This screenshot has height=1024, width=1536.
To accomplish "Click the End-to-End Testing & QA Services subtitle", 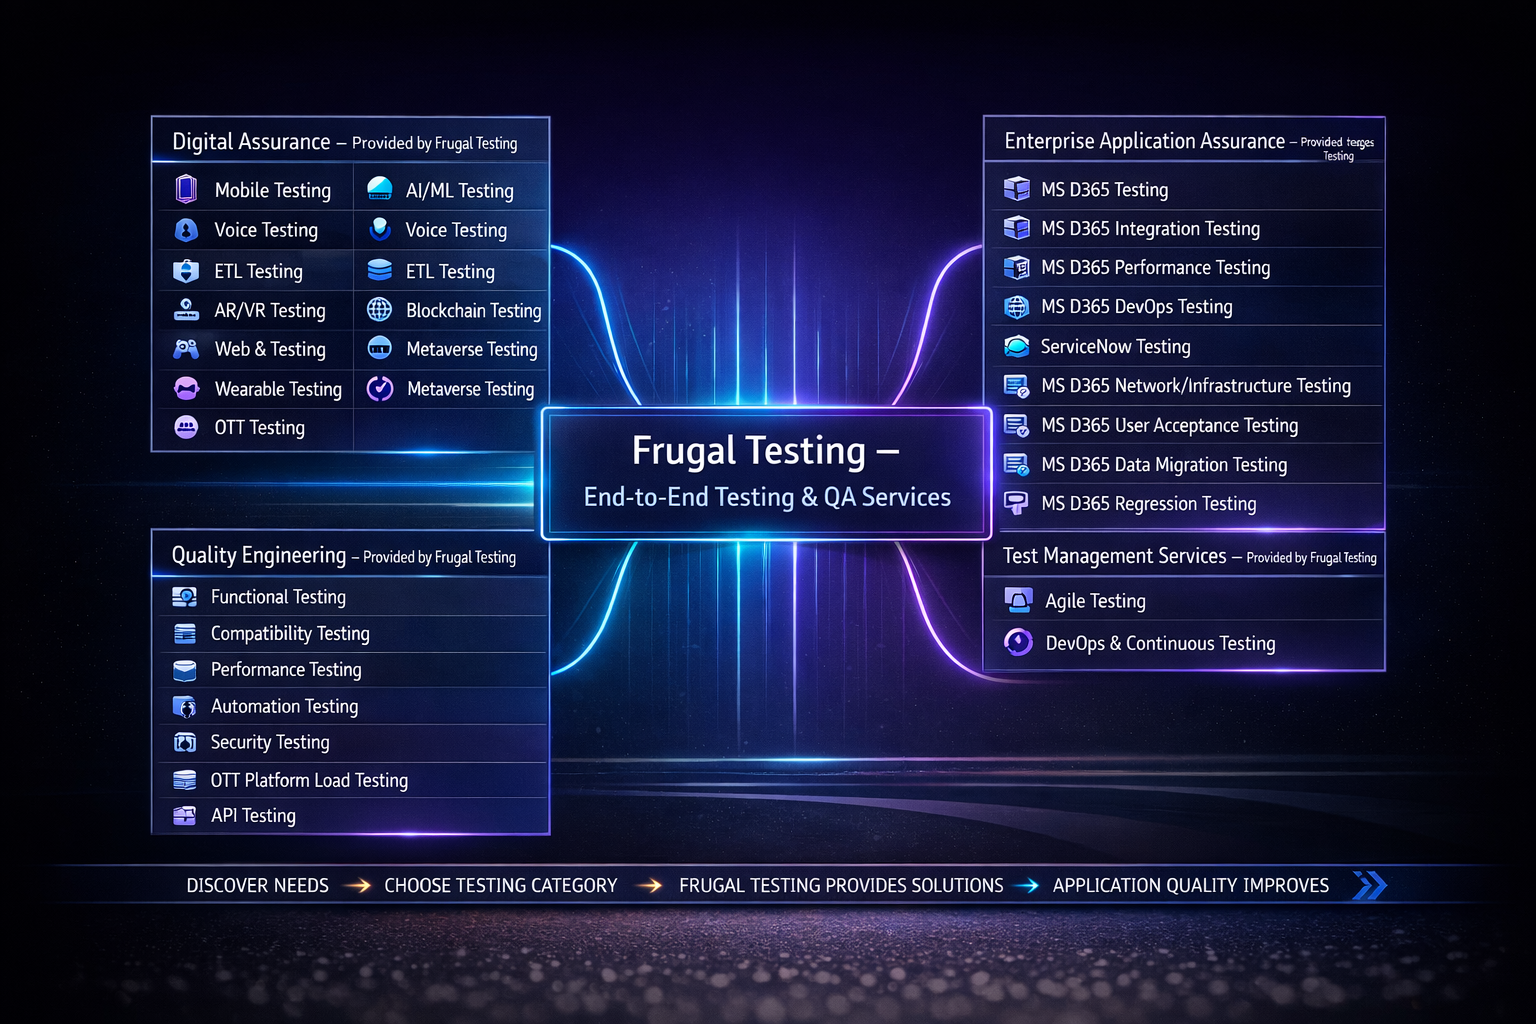I will [x=767, y=497].
